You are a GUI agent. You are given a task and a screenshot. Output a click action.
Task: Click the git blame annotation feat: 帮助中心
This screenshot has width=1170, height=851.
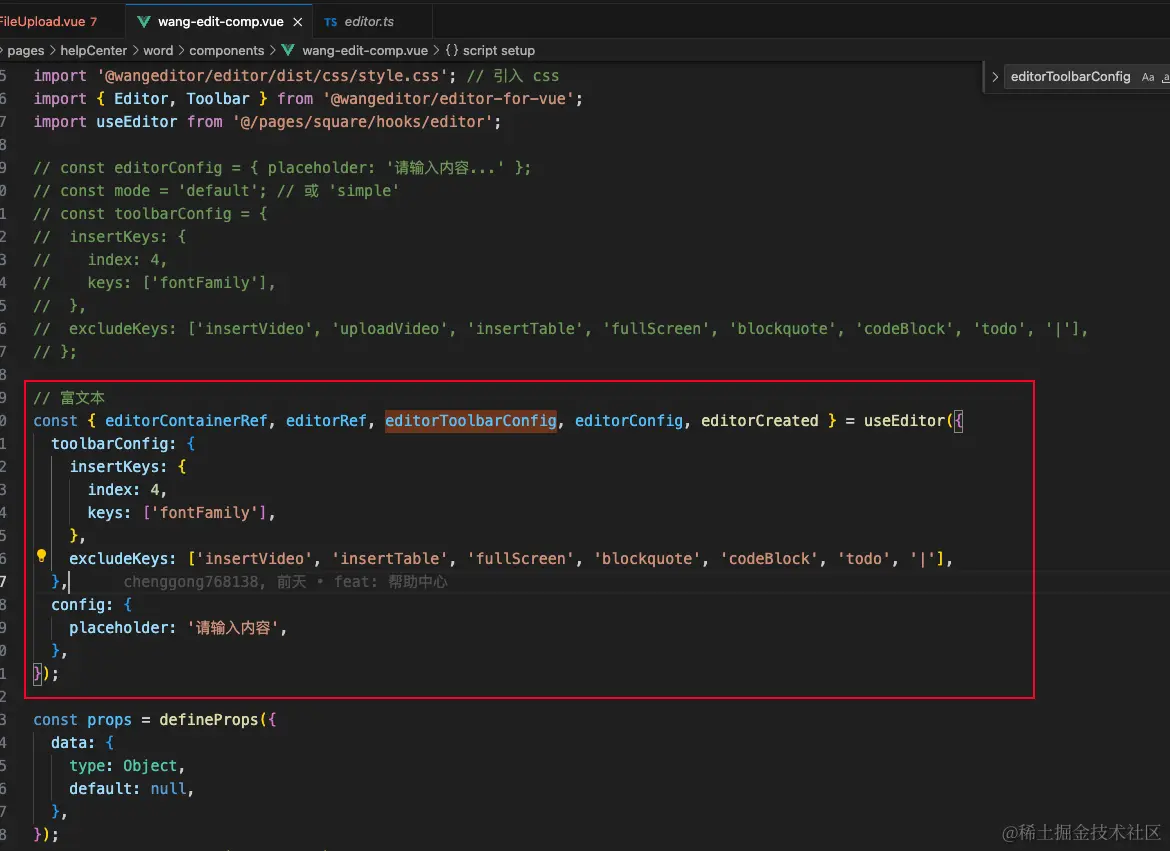[x=390, y=581]
